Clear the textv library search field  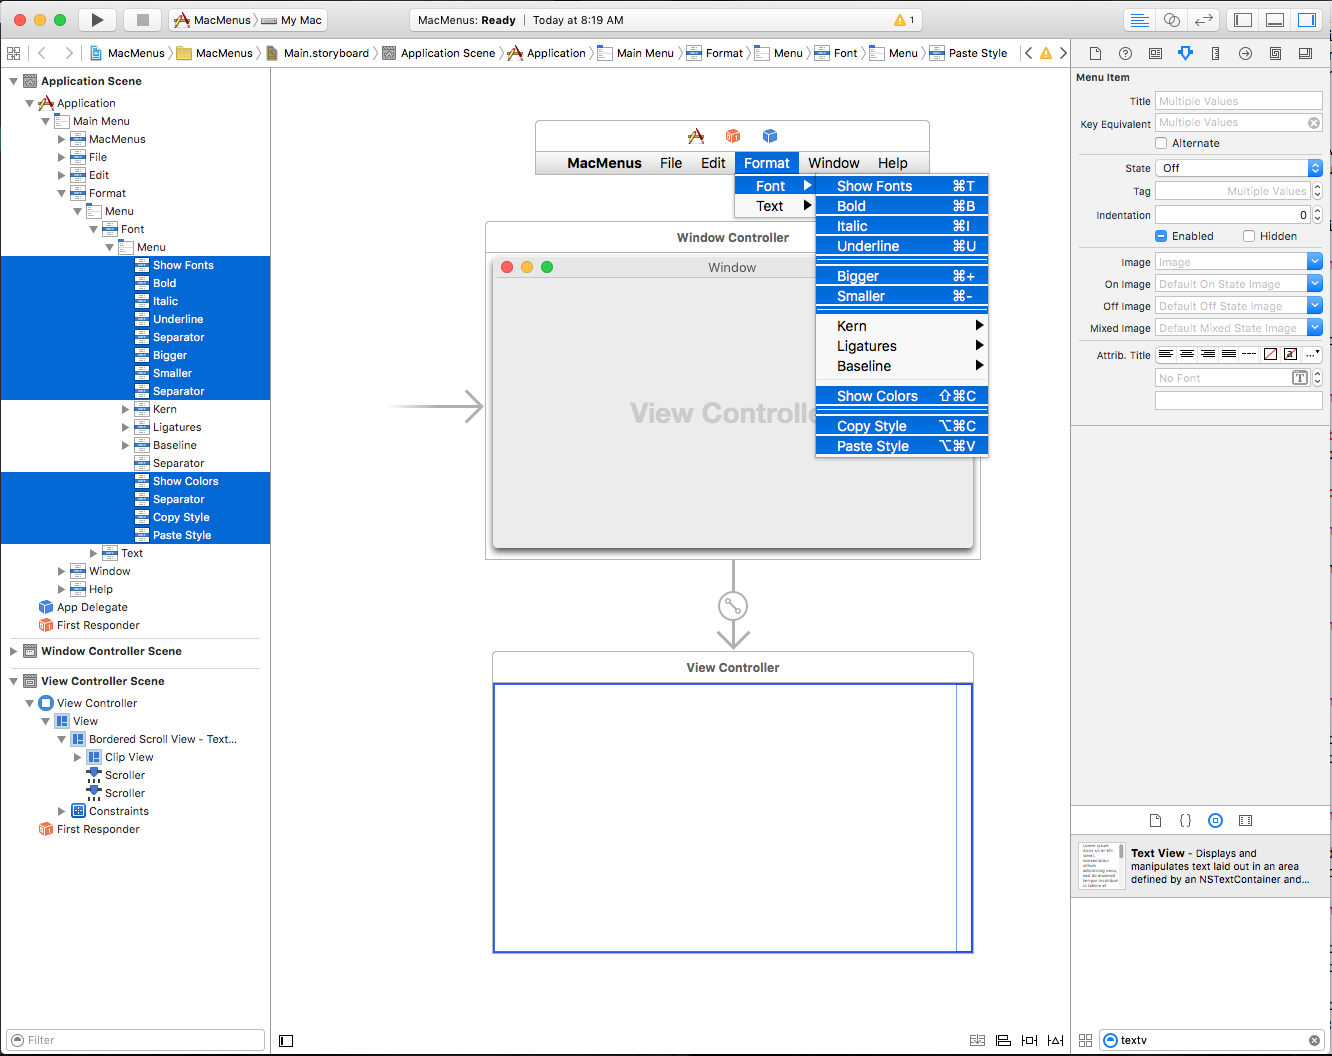point(1314,1040)
